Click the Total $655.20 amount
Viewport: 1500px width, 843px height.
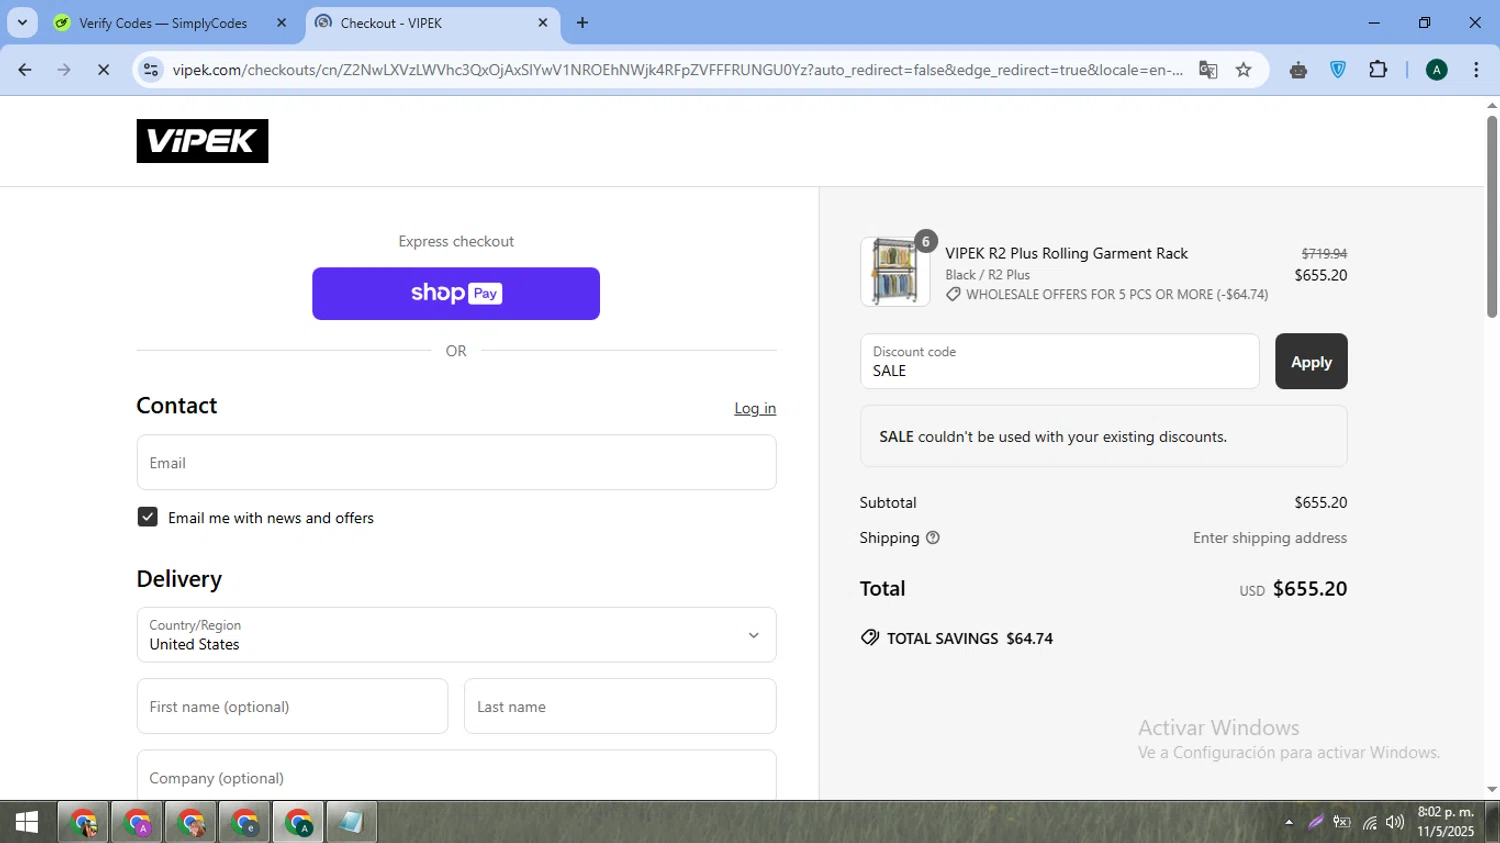pyautogui.click(x=1309, y=589)
